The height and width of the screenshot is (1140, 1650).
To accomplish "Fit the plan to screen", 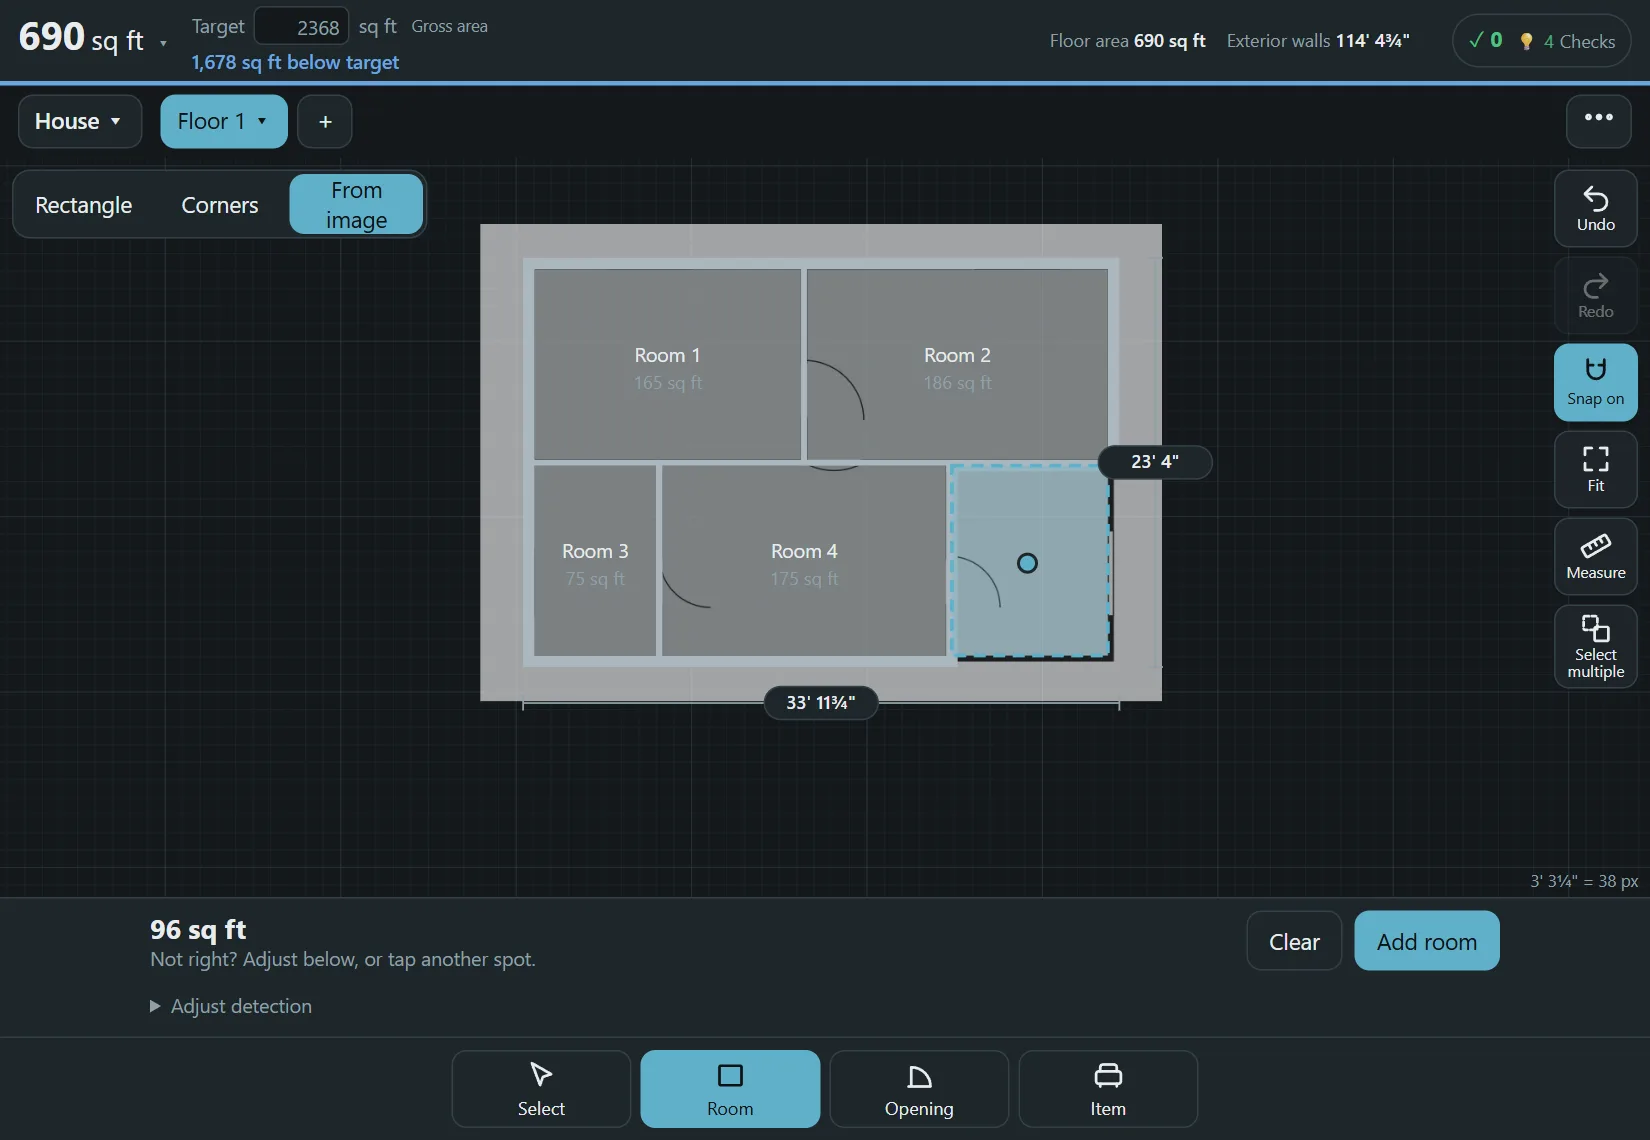I will pyautogui.click(x=1595, y=469).
